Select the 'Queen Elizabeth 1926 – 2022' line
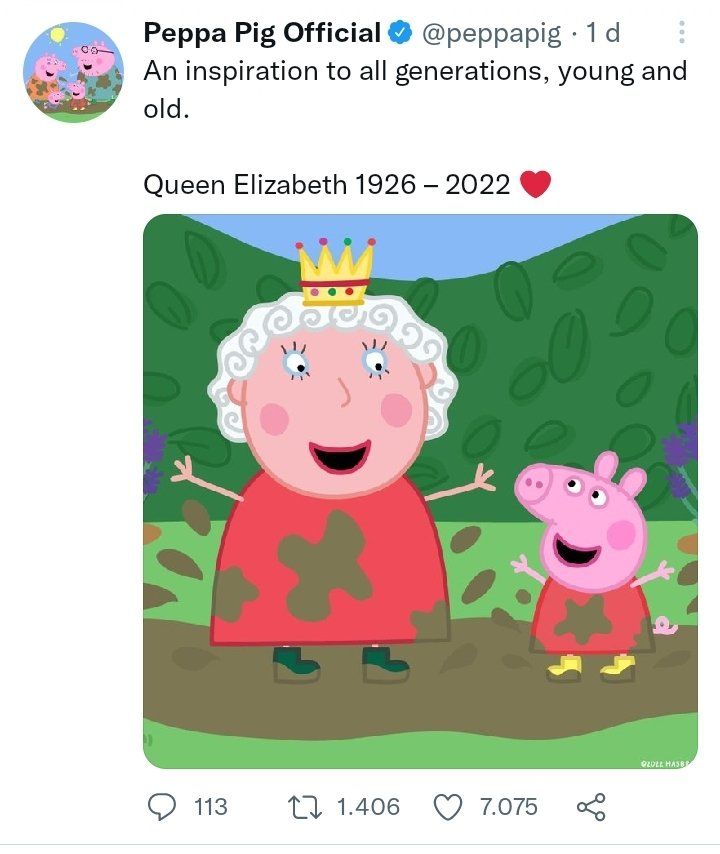This screenshot has width=720, height=854. pyautogui.click(x=327, y=185)
